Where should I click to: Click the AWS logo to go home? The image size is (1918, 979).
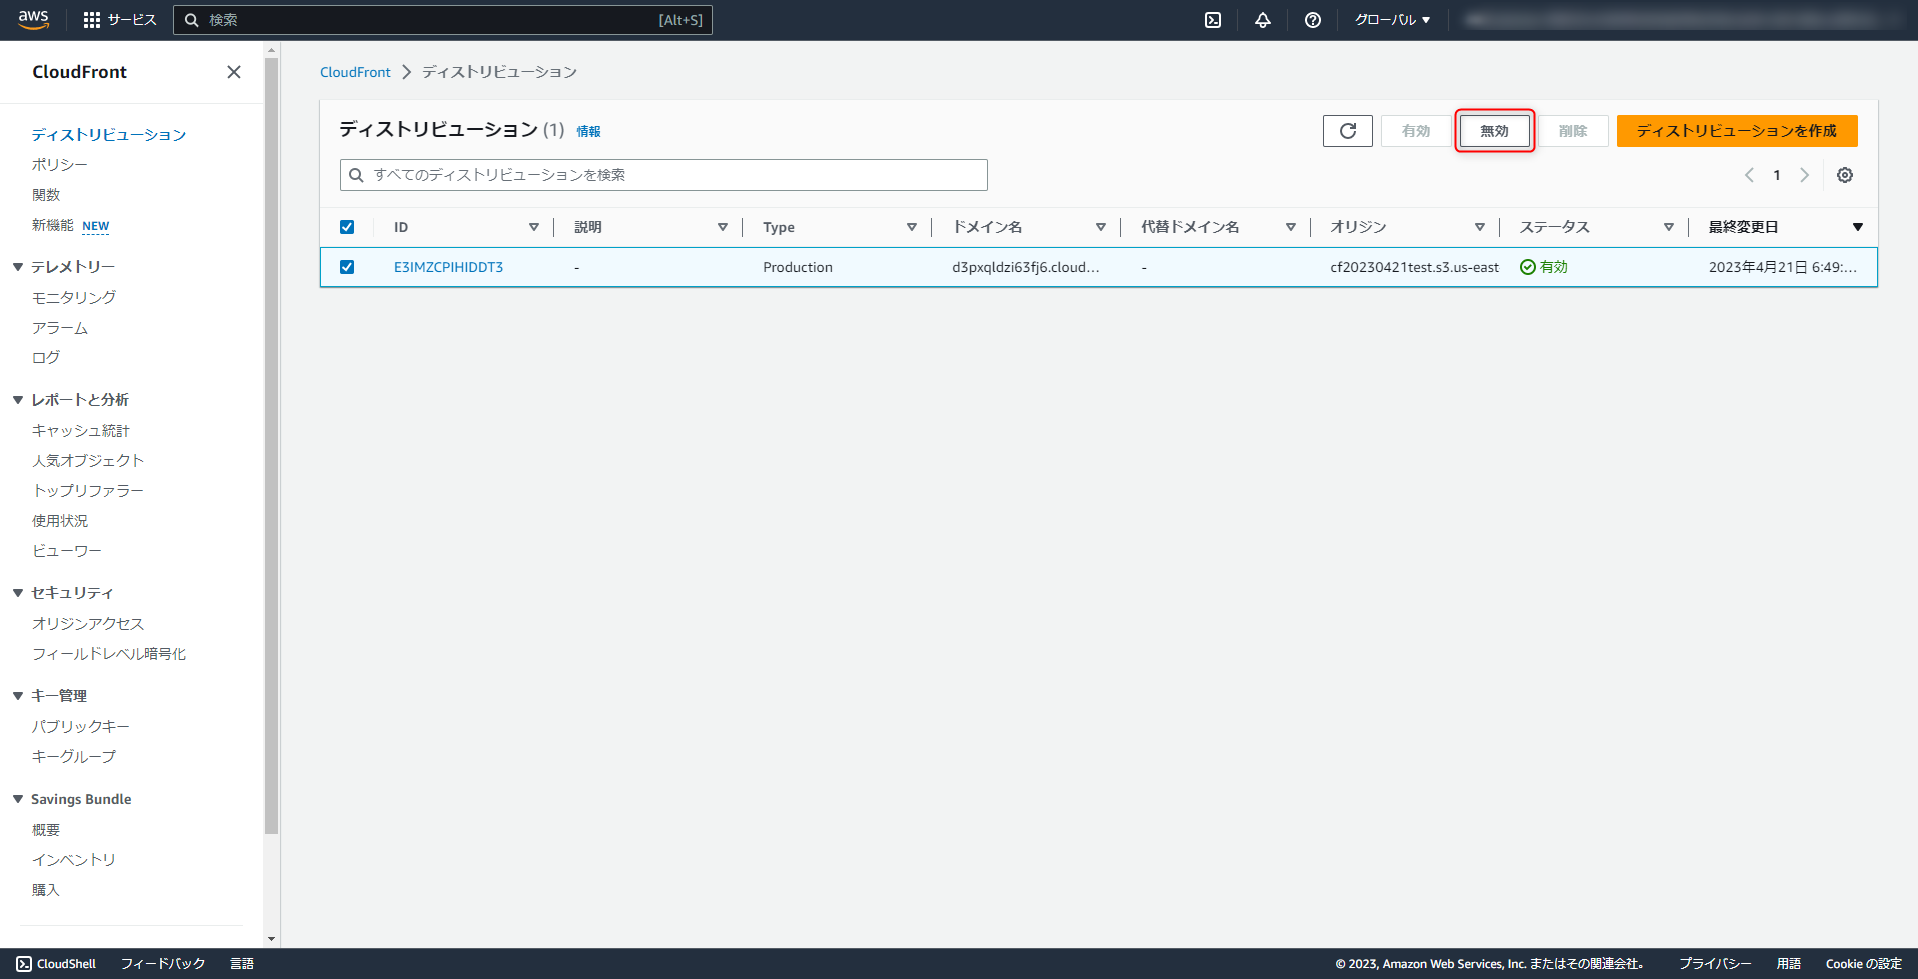point(32,20)
